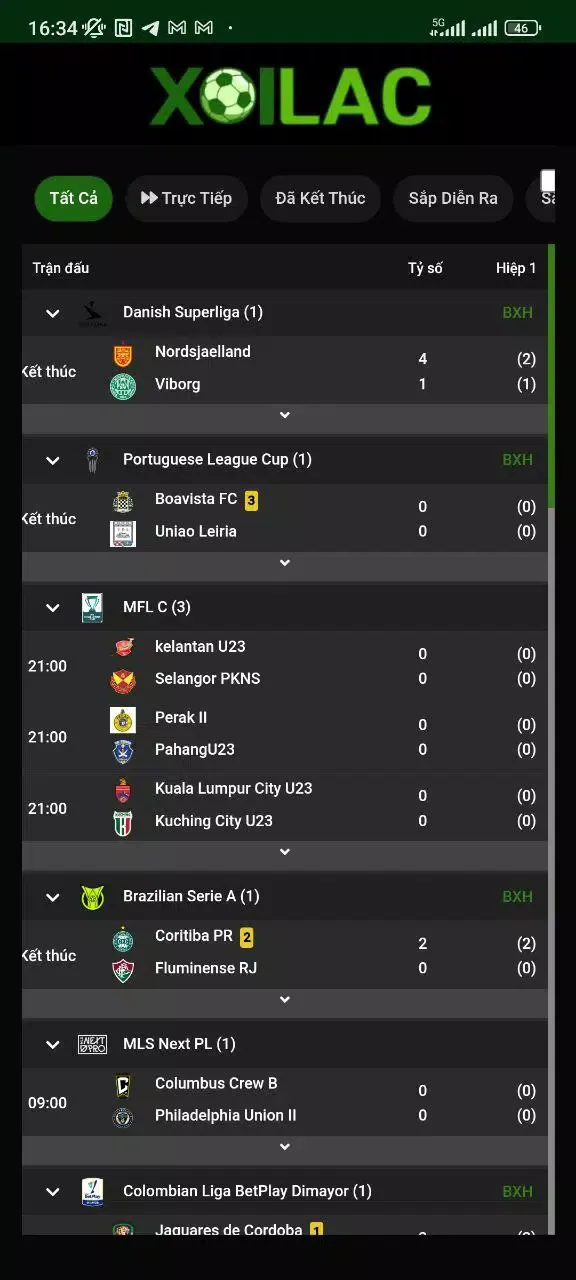Tap the Brazilian Serie A league logo
The height and width of the screenshot is (1280, 576).
[x=93, y=897]
